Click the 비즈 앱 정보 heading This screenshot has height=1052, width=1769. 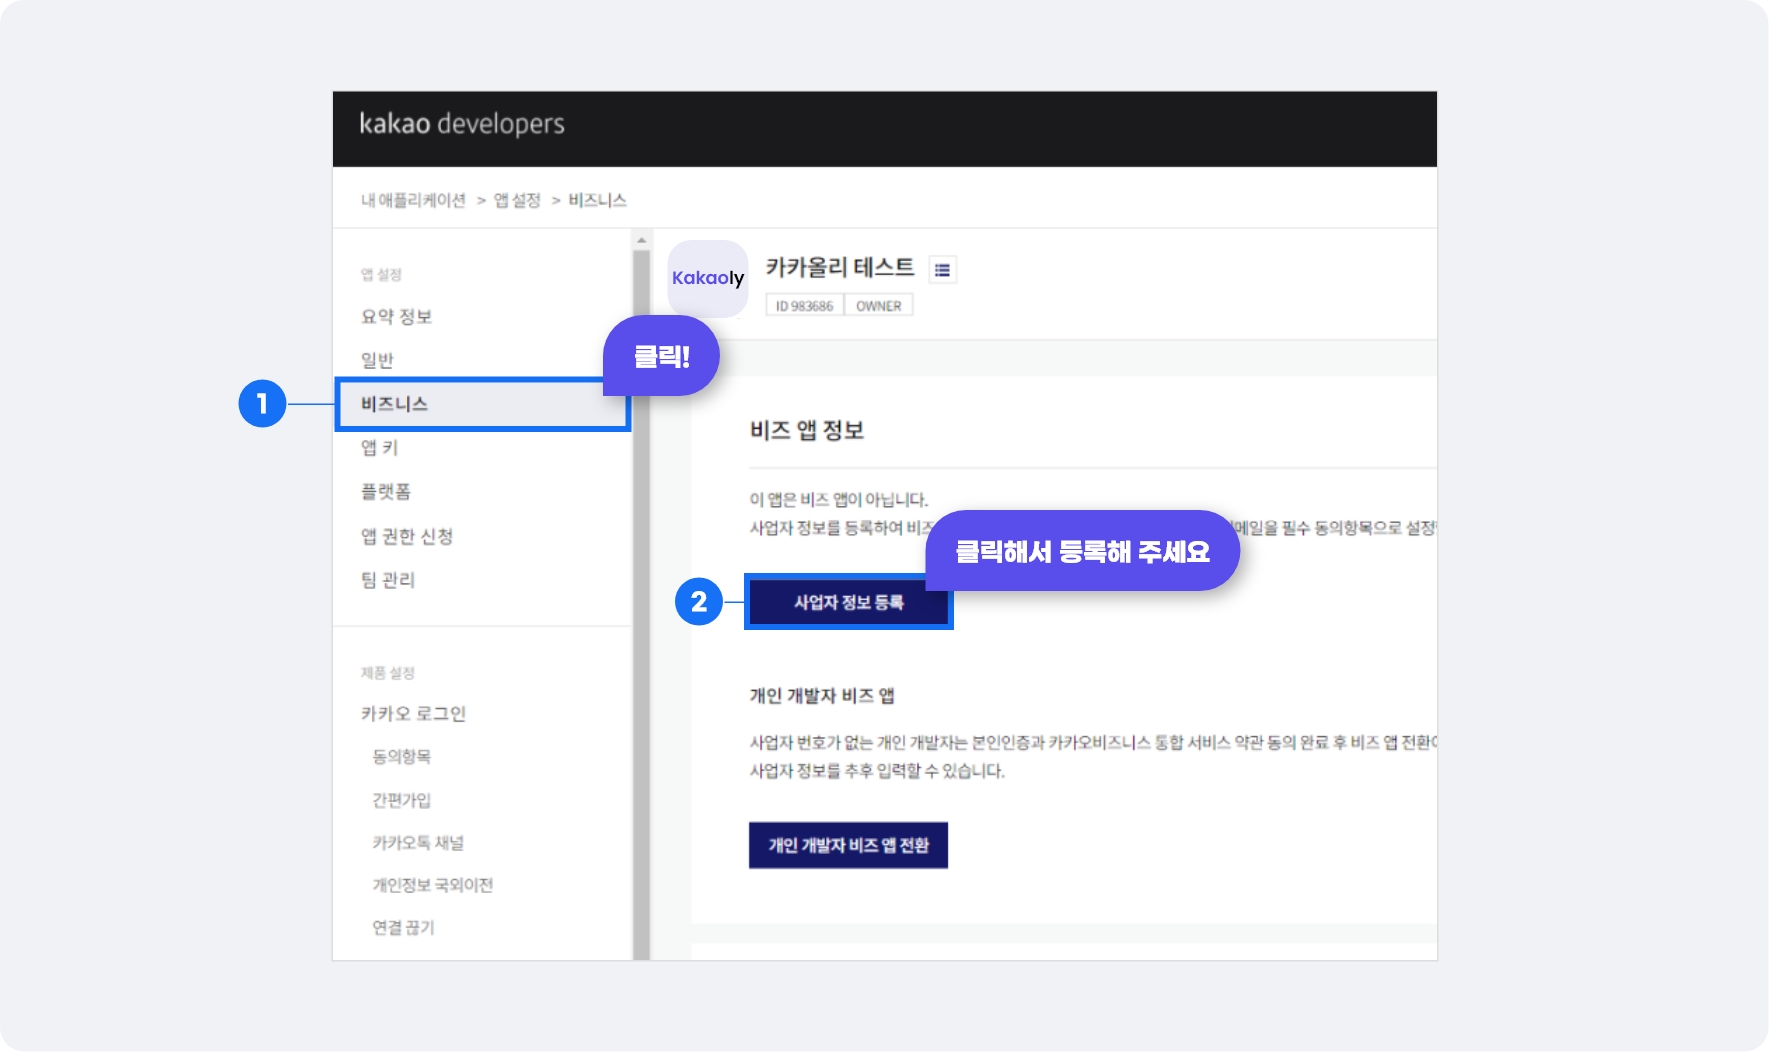pos(807,430)
